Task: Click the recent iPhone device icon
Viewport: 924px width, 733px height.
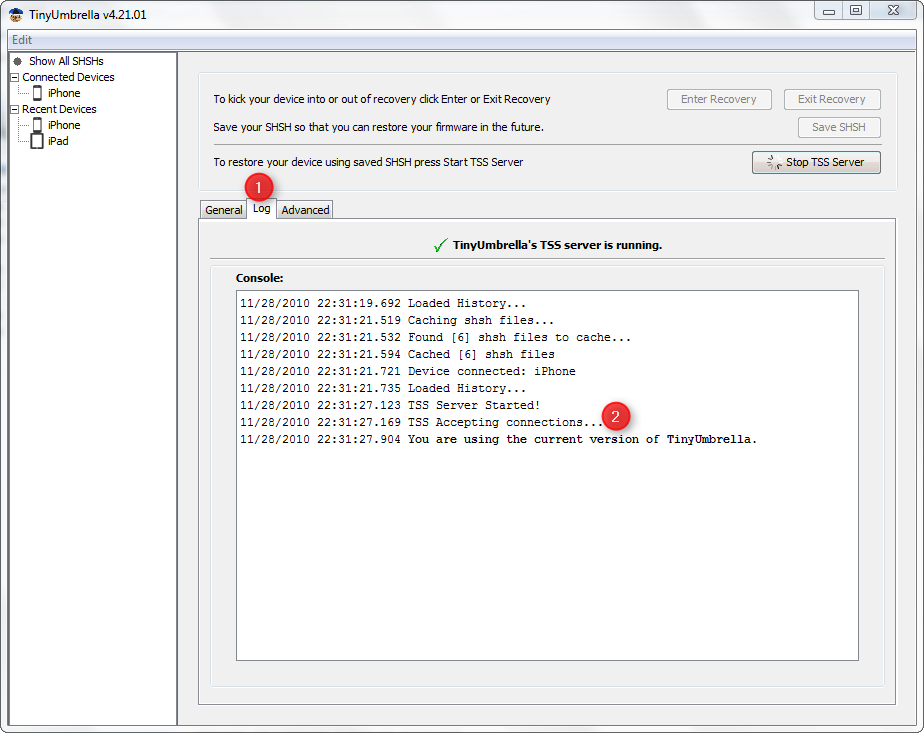Action: [37, 125]
